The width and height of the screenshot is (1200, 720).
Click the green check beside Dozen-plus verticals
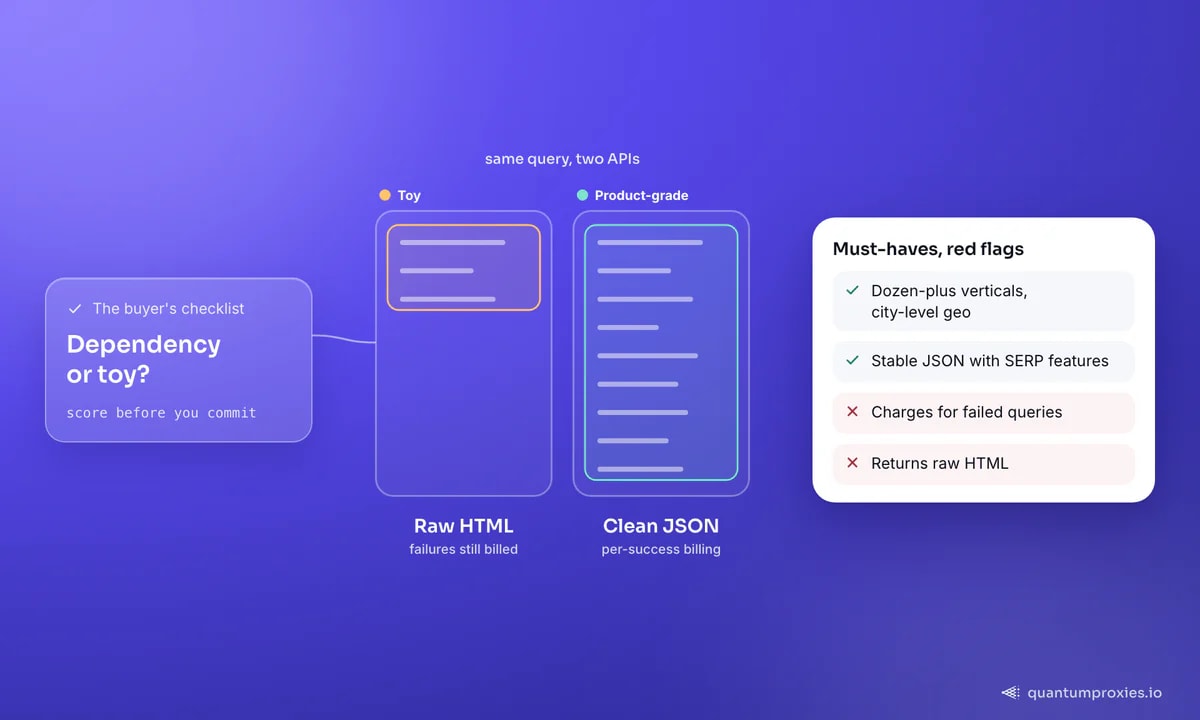(852, 291)
